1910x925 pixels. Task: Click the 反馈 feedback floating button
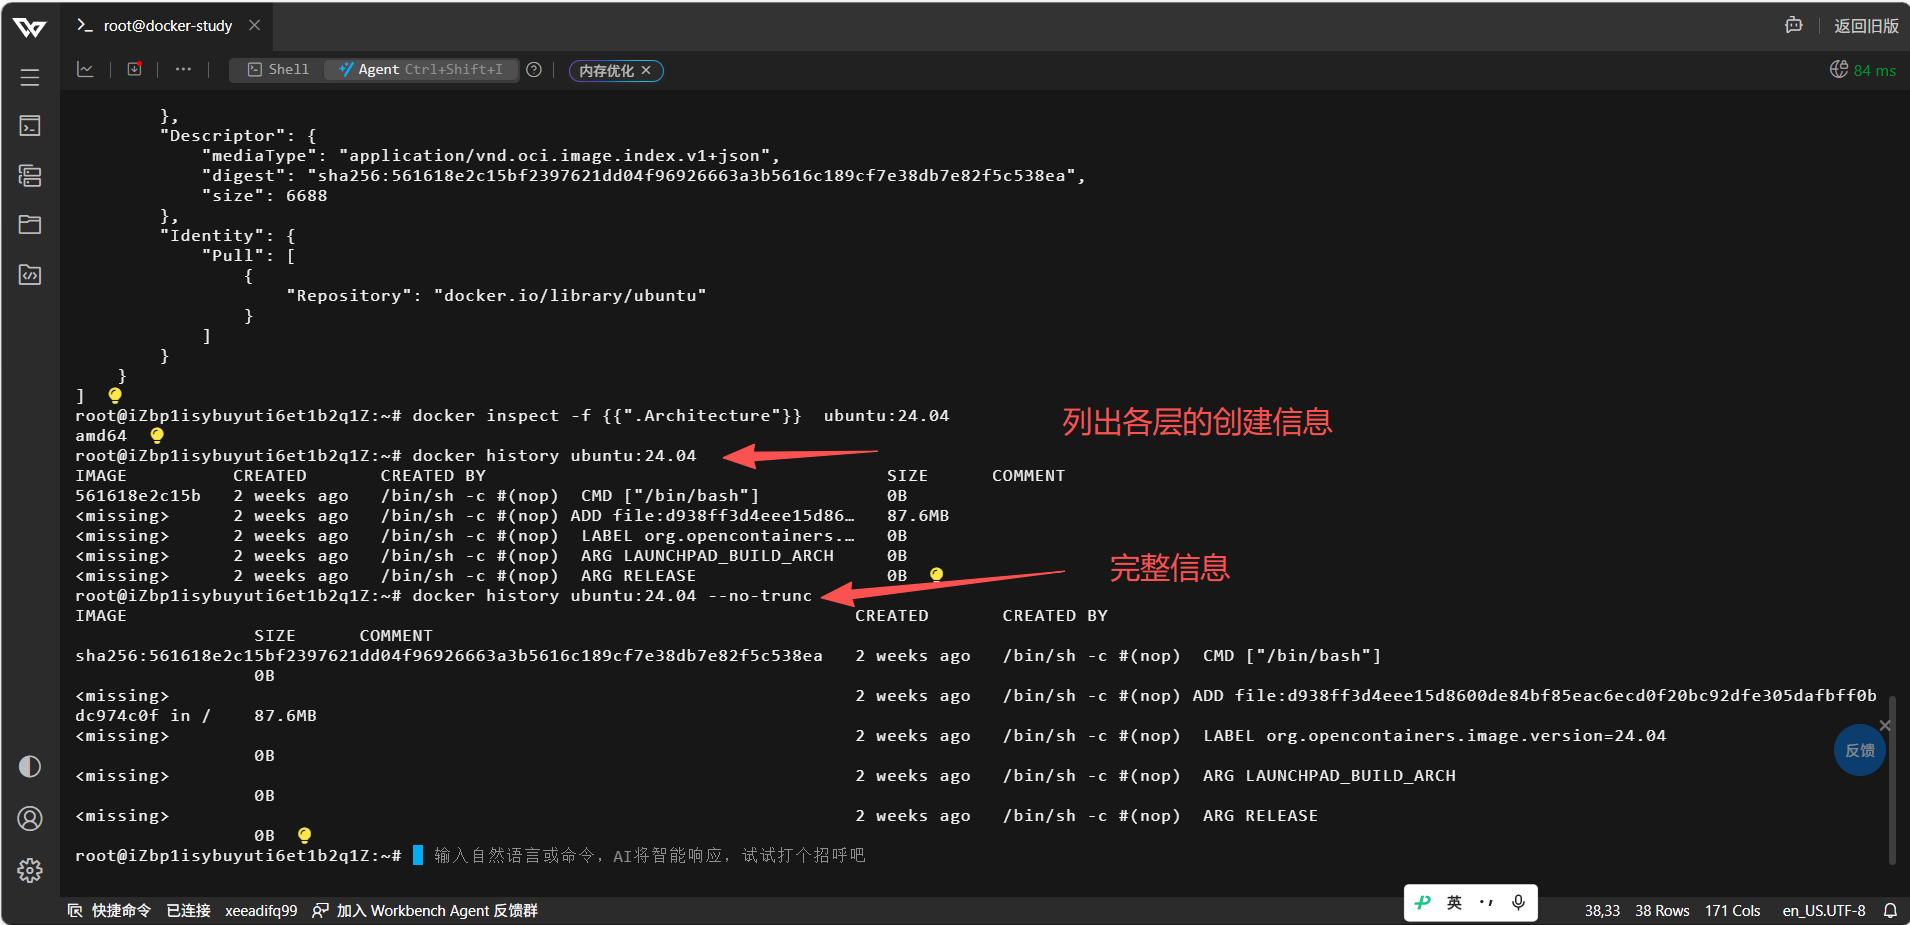click(x=1859, y=750)
